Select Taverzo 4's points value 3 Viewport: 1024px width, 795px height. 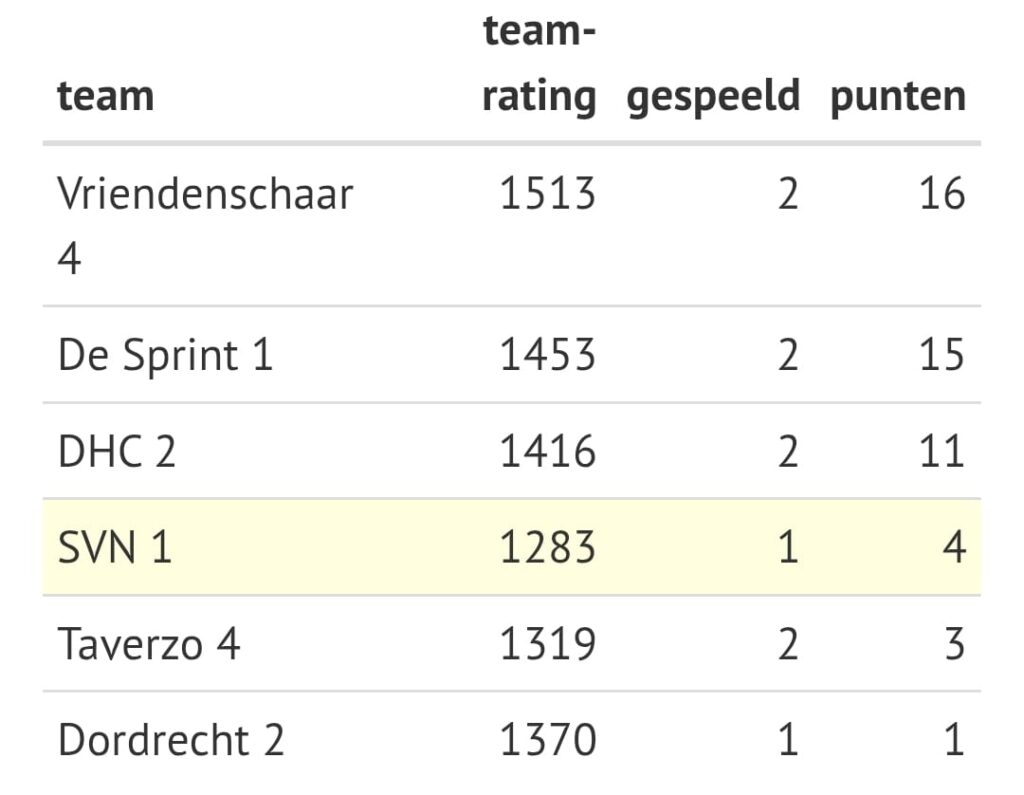click(953, 643)
